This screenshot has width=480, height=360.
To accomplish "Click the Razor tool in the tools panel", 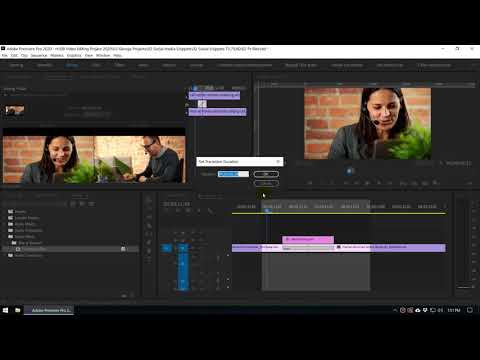I will click(149, 226).
